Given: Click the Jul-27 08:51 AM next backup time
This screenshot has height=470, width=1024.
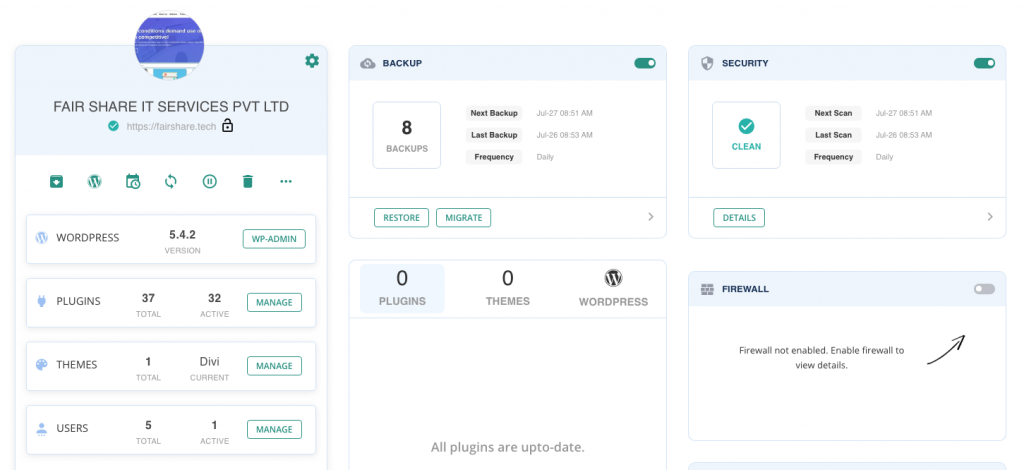Looking at the screenshot, I should [x=564, y=113].
